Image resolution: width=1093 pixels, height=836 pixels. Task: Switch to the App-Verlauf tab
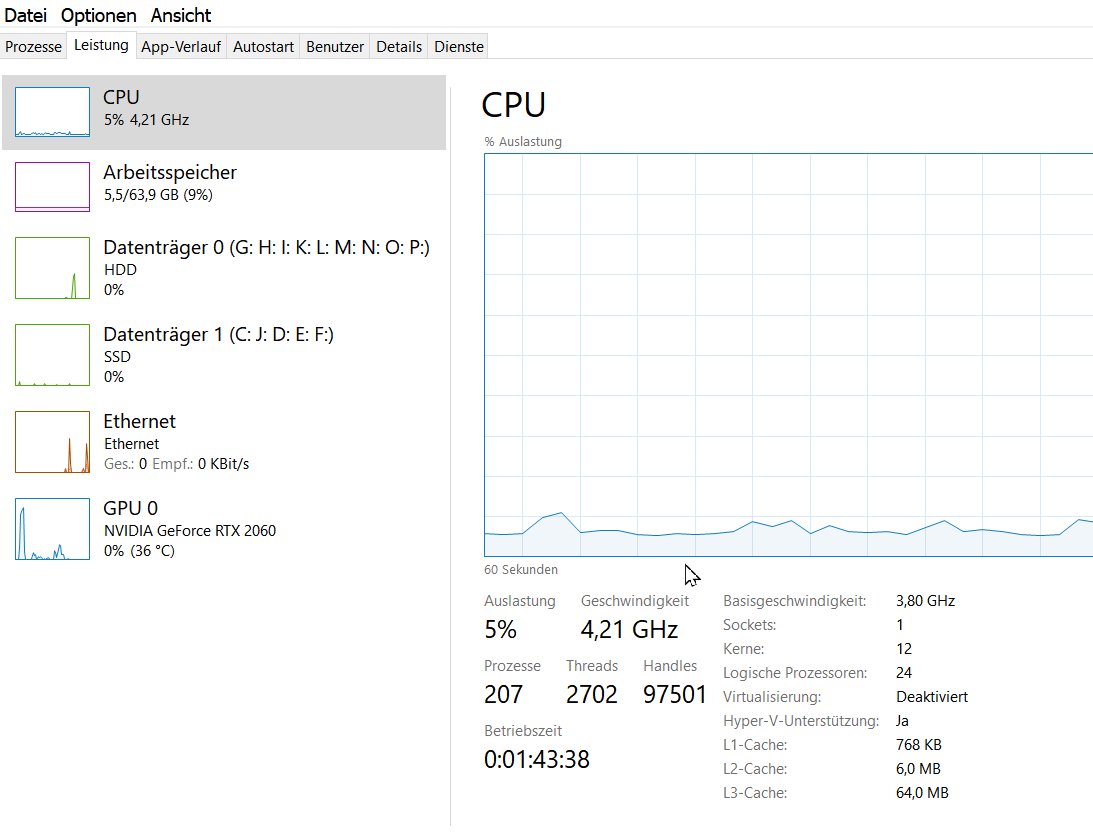[181, 47]
